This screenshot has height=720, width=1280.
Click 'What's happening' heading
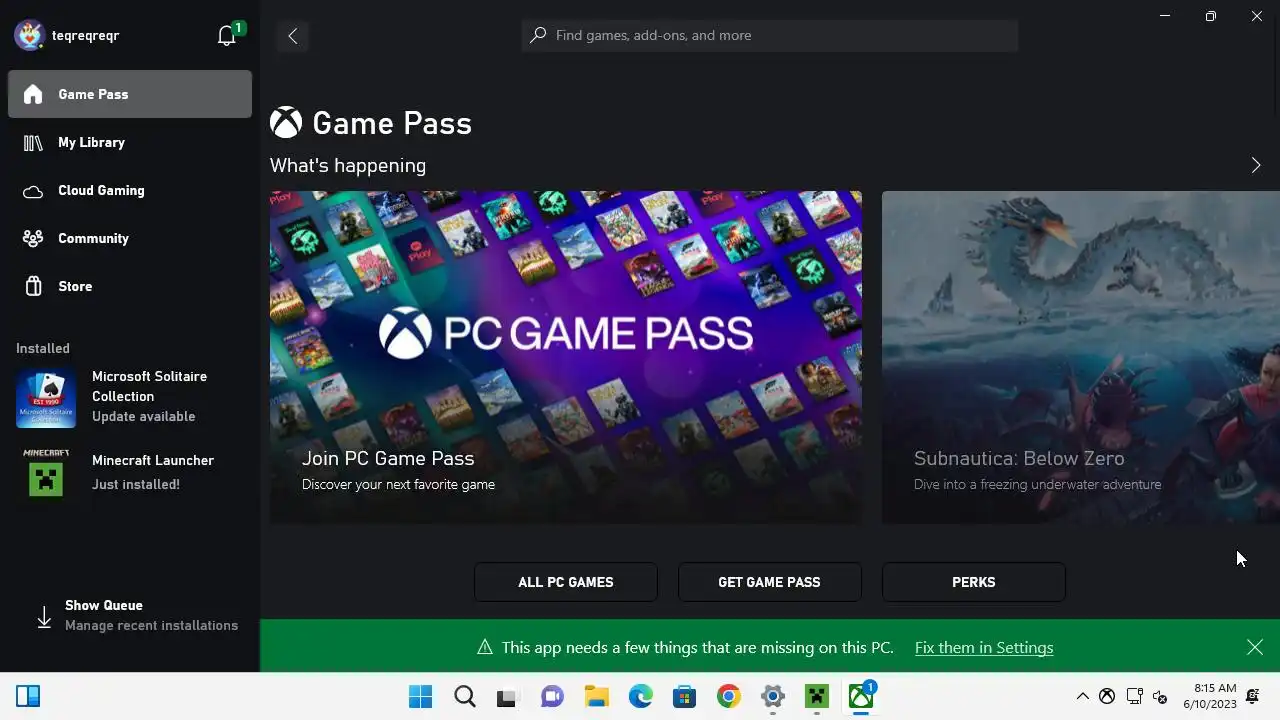coord(348,165)
